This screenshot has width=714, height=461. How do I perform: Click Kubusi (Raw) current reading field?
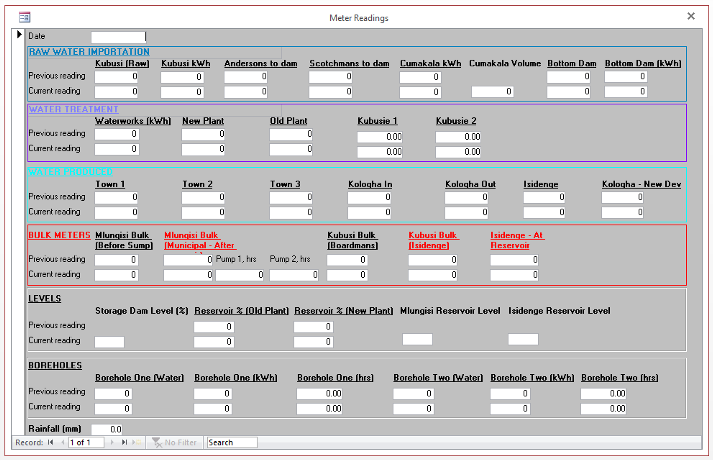[117, 92]
